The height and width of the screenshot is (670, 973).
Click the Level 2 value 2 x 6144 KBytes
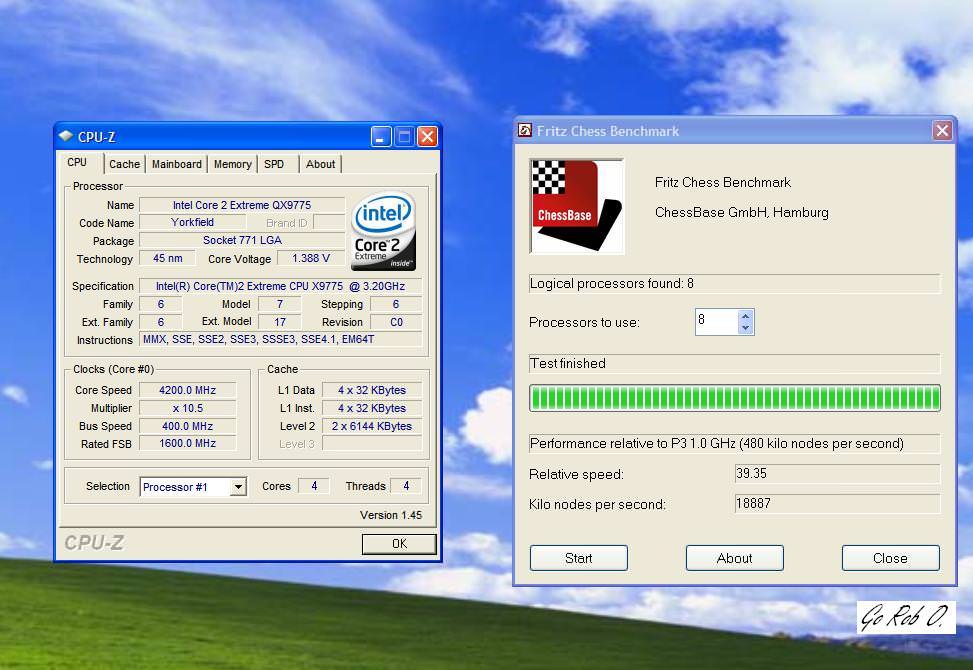372,426
